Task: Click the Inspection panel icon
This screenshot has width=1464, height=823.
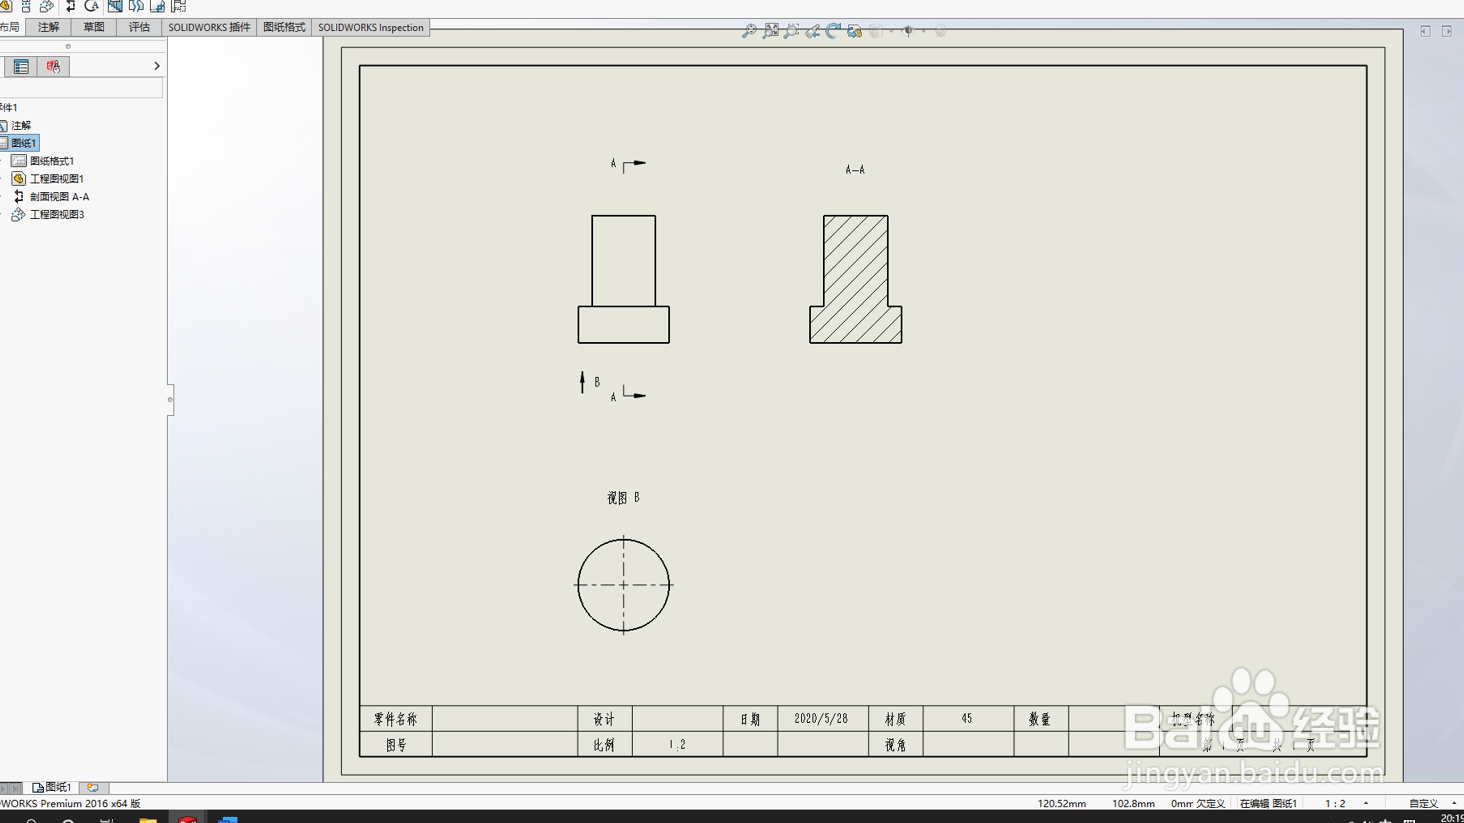Action: pos(51,66)
